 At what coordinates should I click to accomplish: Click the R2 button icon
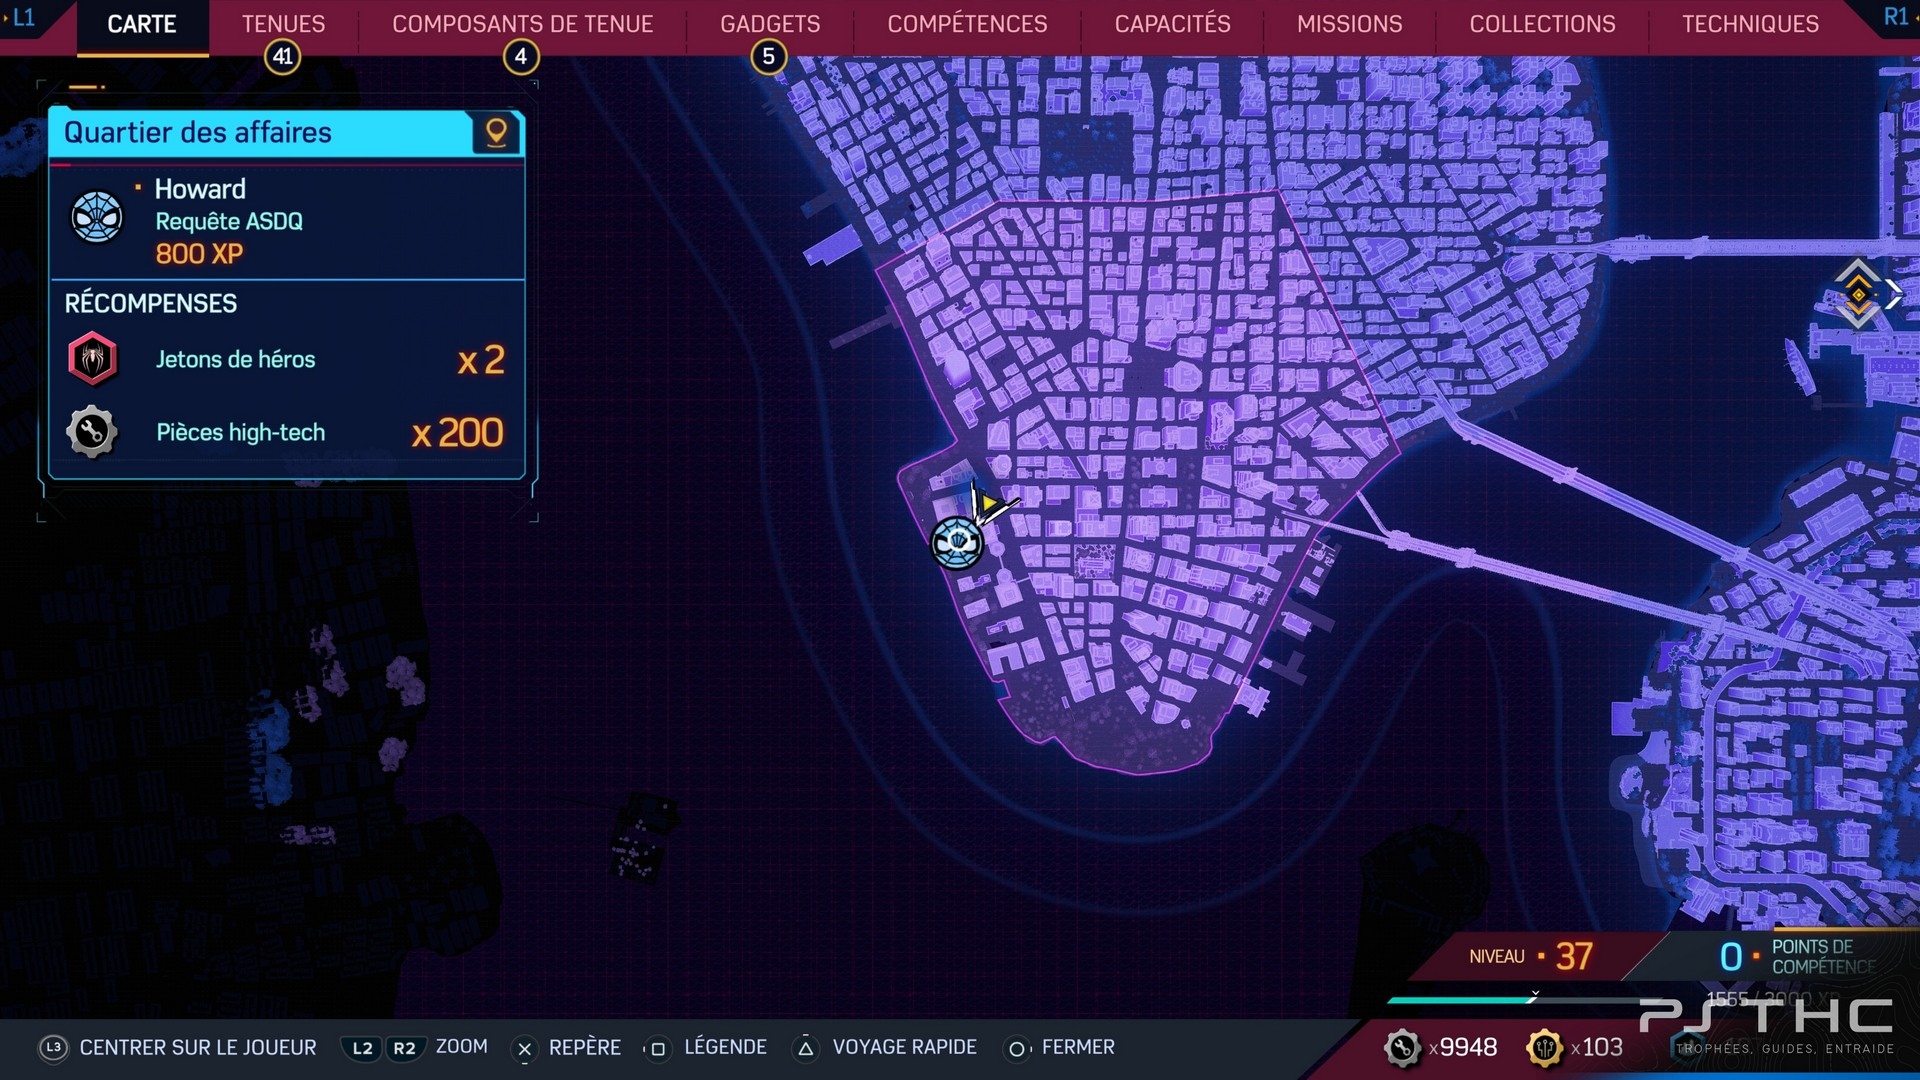(x=404, y=1048)
